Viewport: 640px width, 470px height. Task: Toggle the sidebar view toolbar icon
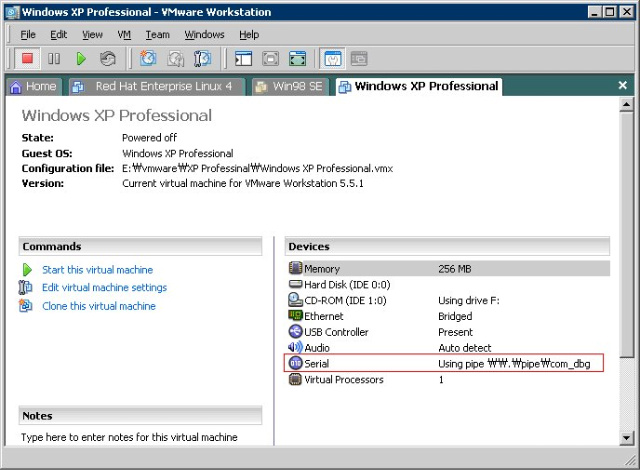click(244, 59)
